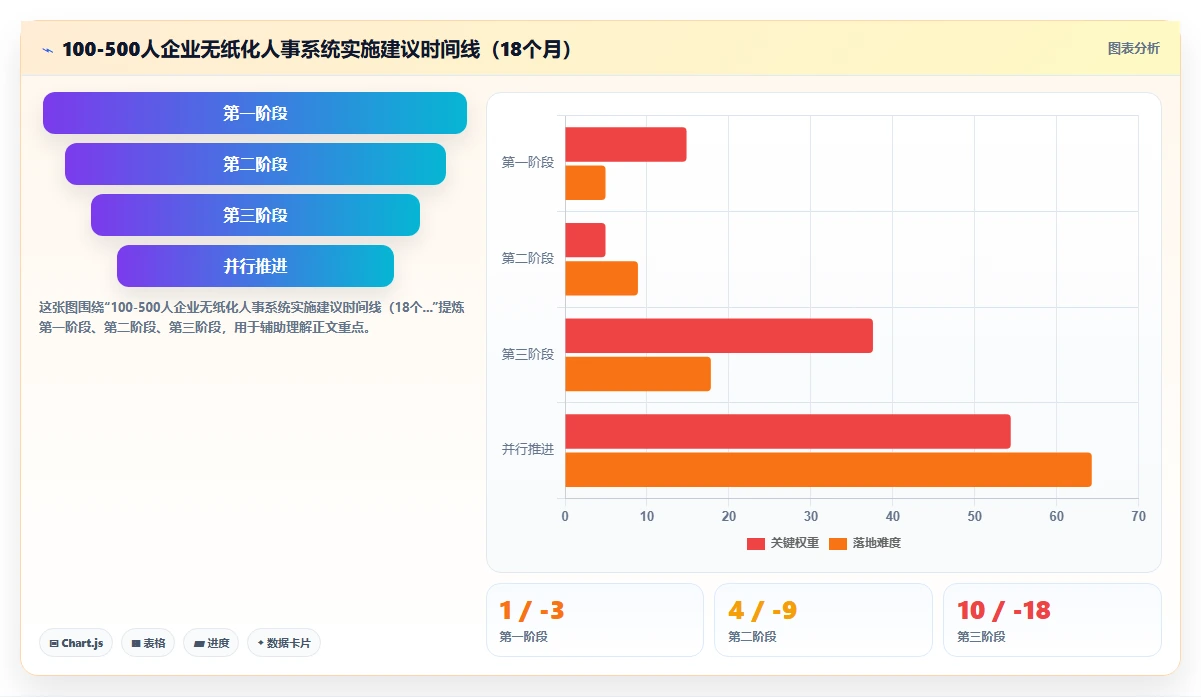
Task: Click the red 关键权重 bar for 并行推进
Action: (788, 432)
